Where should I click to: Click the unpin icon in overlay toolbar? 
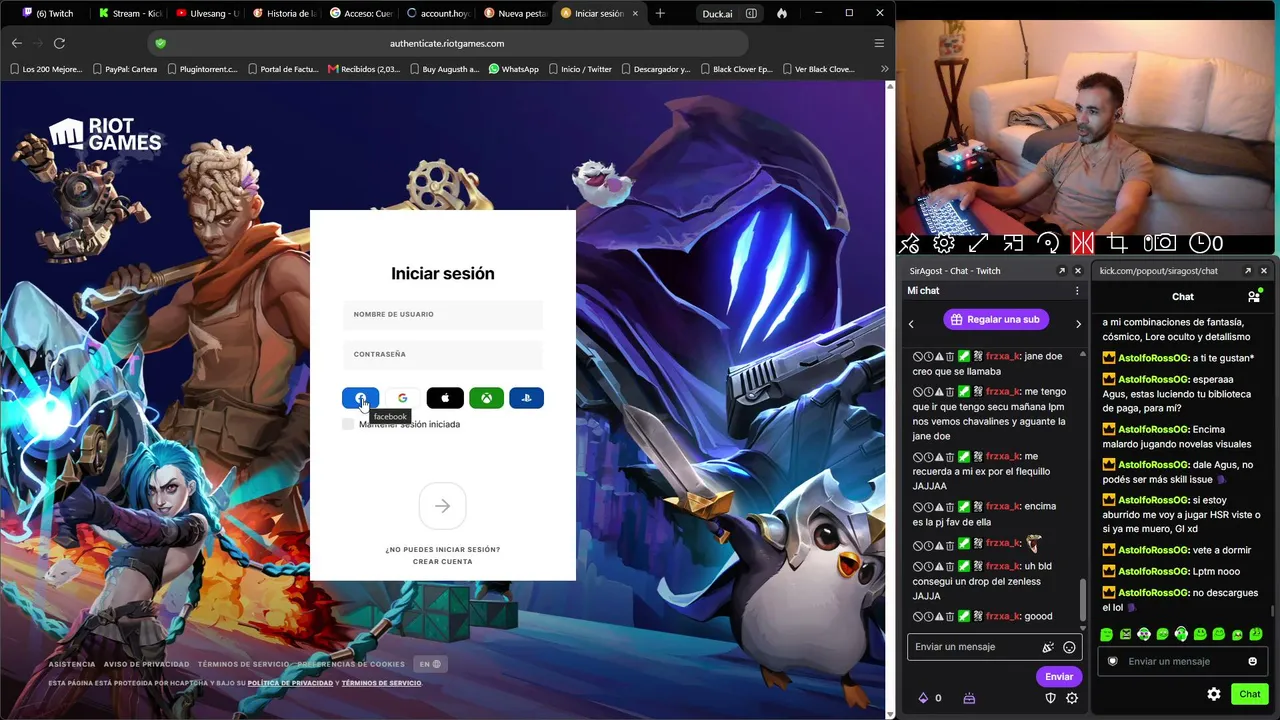(909, 243)
